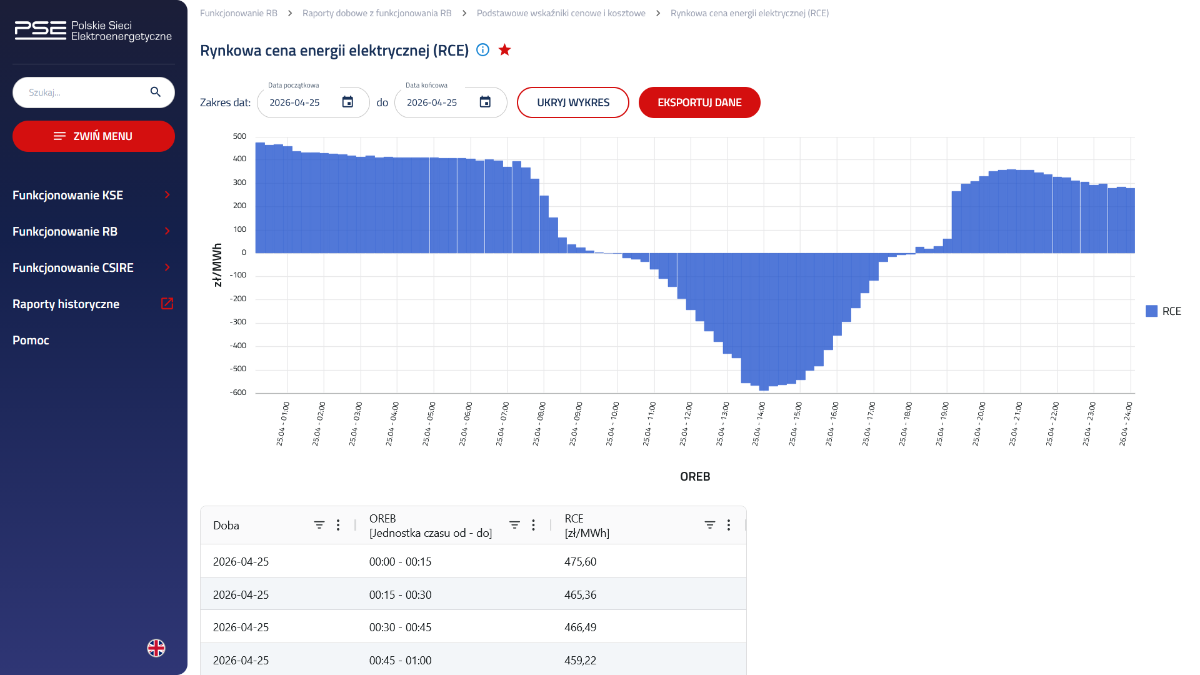Expand Funkcjonowanie RB menu

pos(92,231)
